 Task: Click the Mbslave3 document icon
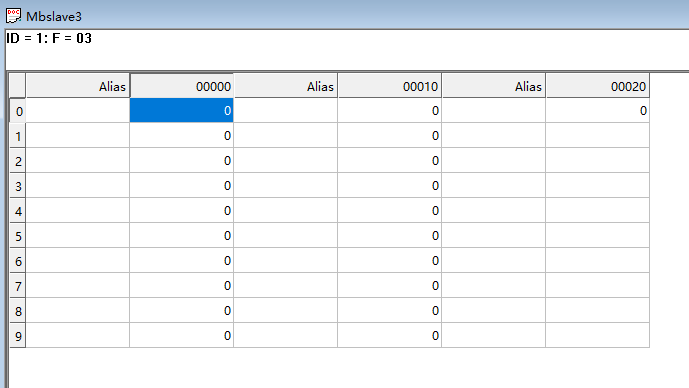tap(13, 16)
